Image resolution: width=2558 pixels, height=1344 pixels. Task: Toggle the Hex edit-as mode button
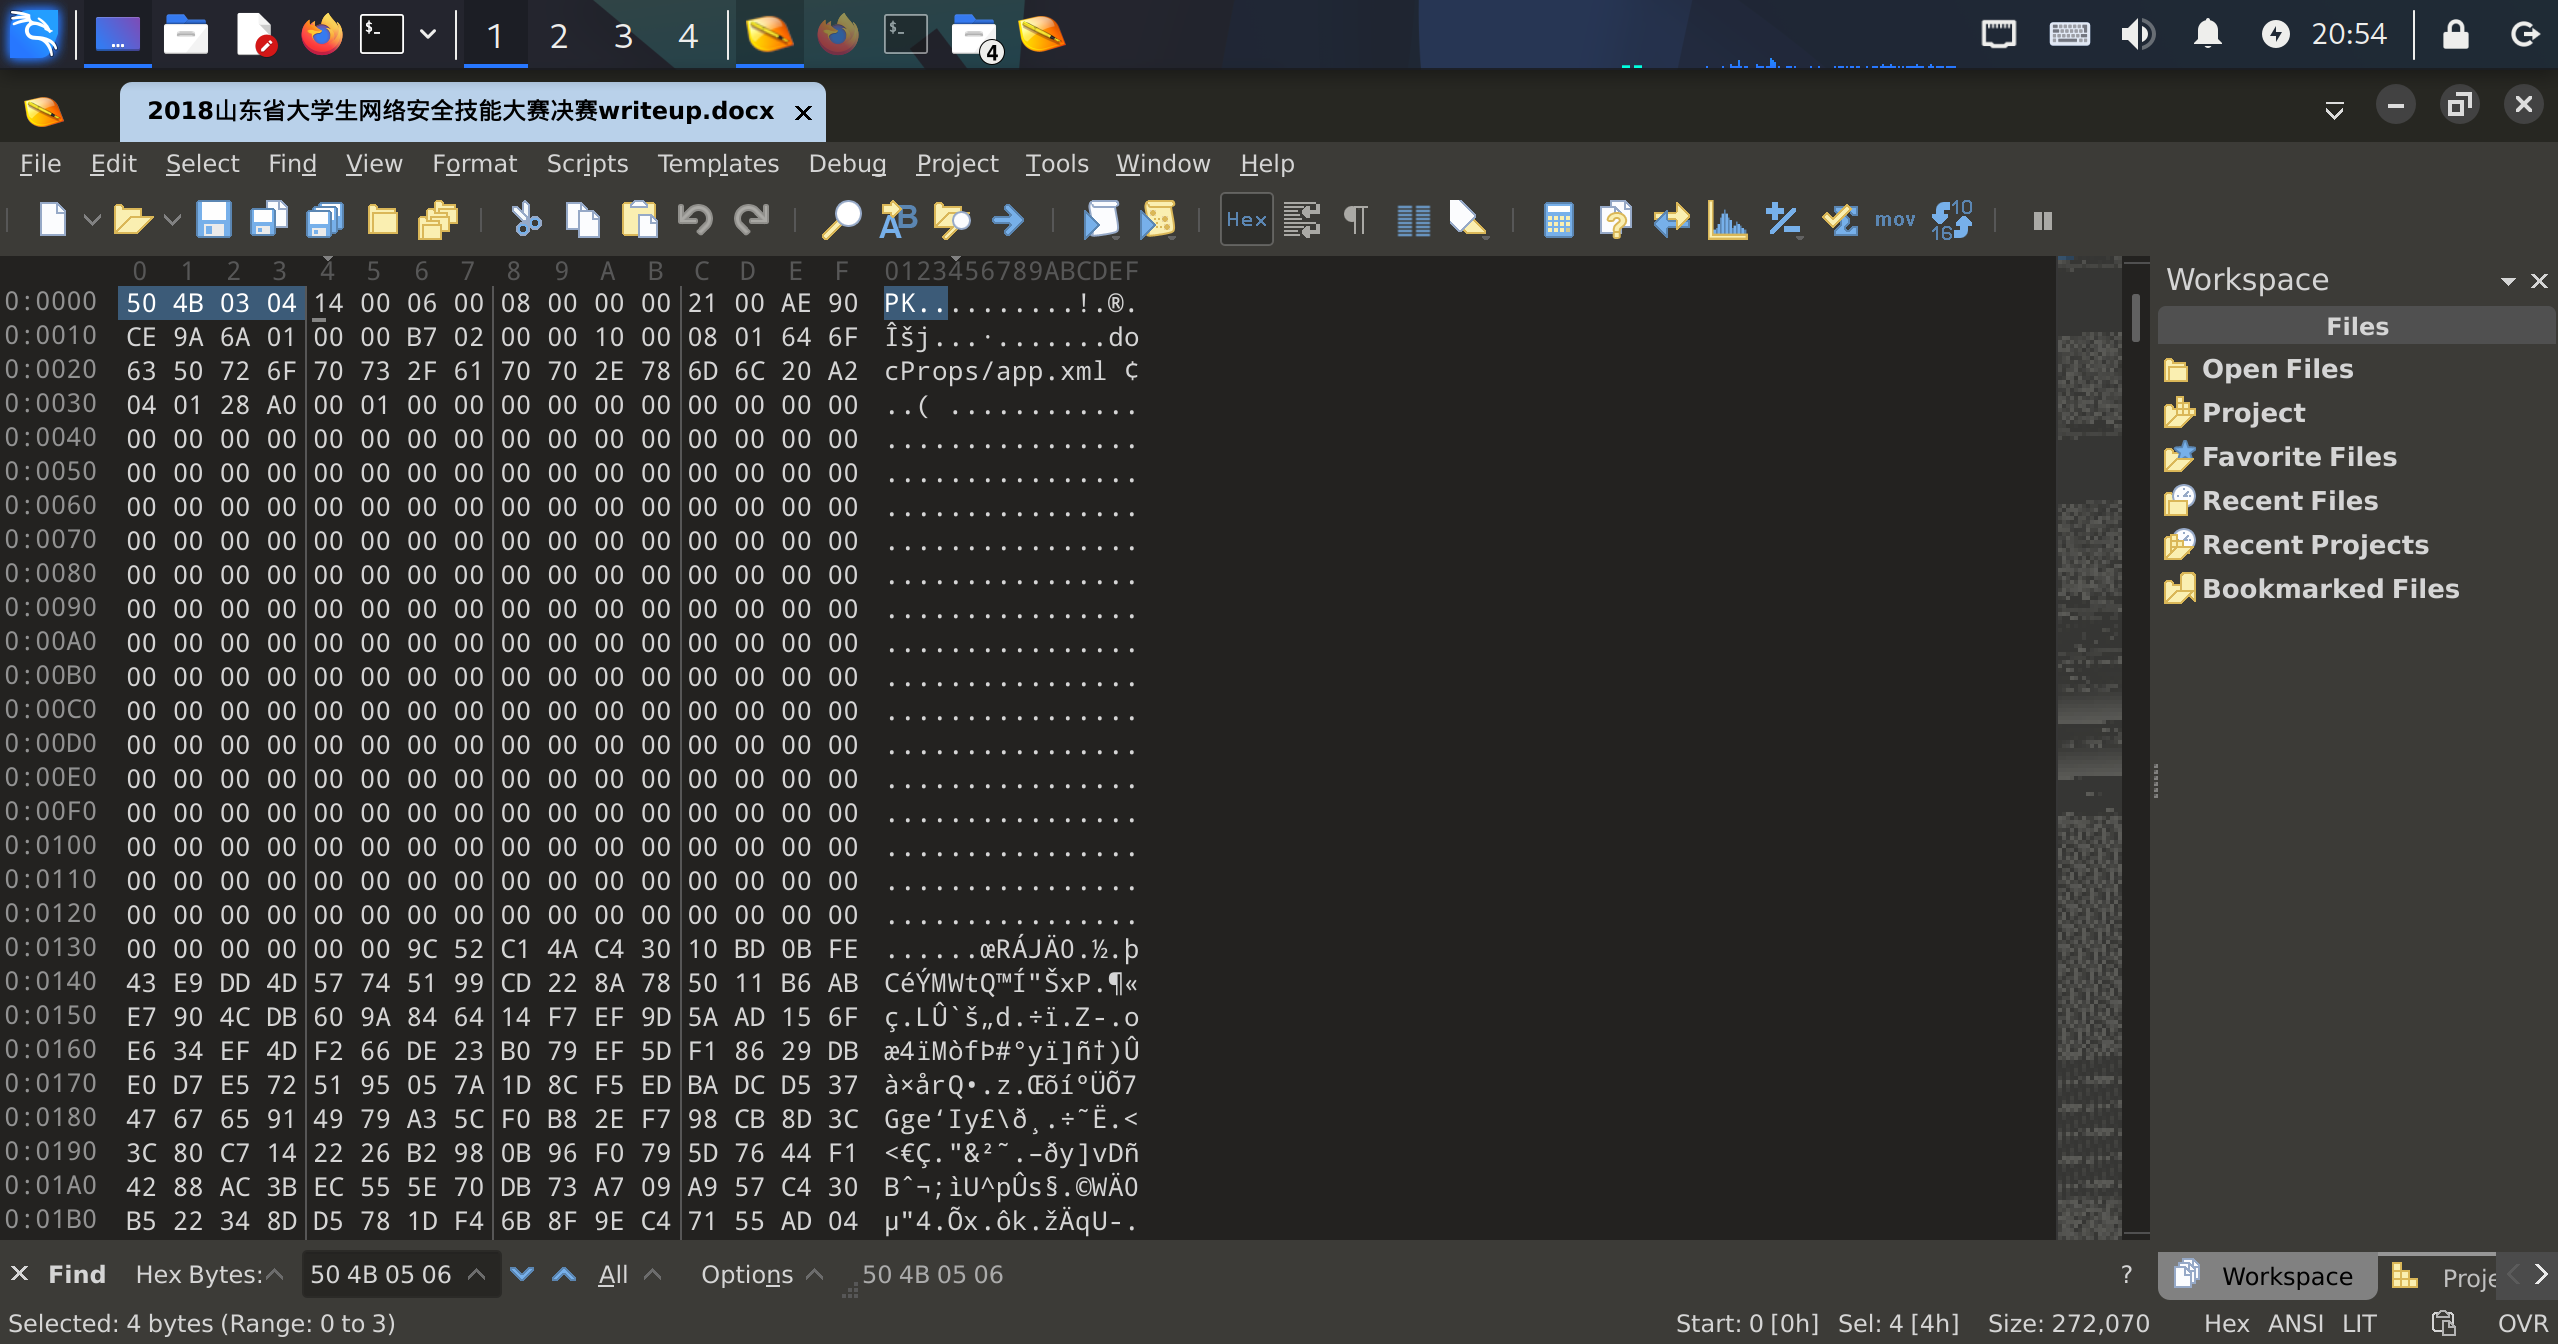point(1246,220)
